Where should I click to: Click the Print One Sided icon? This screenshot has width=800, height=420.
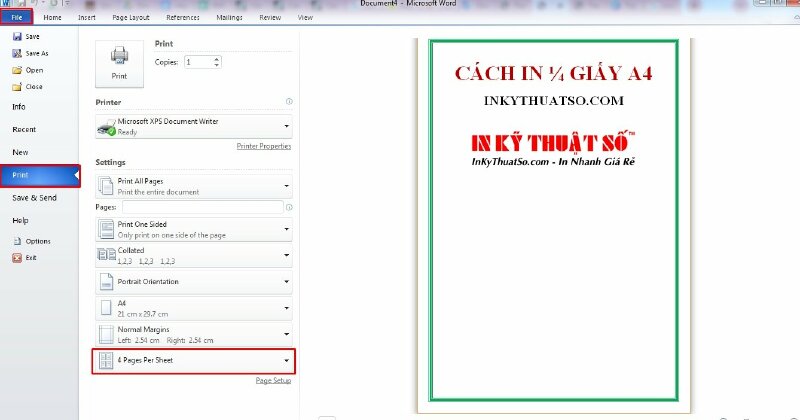coord(106,230)
